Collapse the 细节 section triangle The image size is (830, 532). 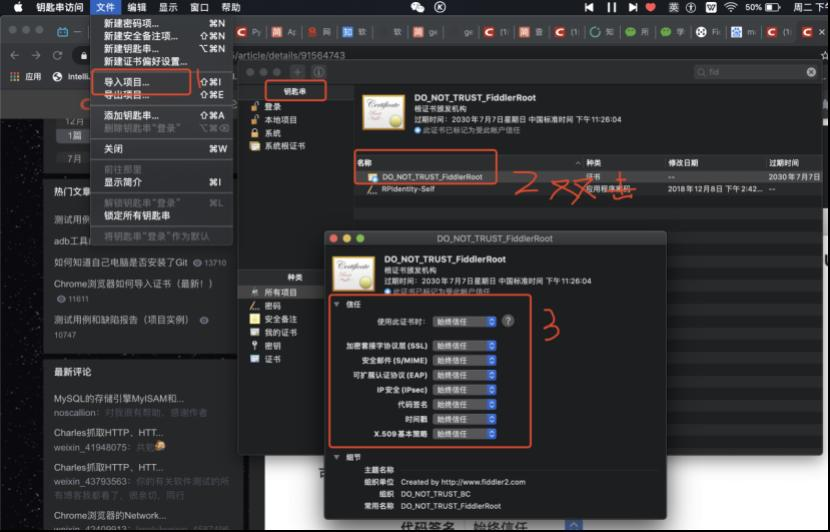337,457
